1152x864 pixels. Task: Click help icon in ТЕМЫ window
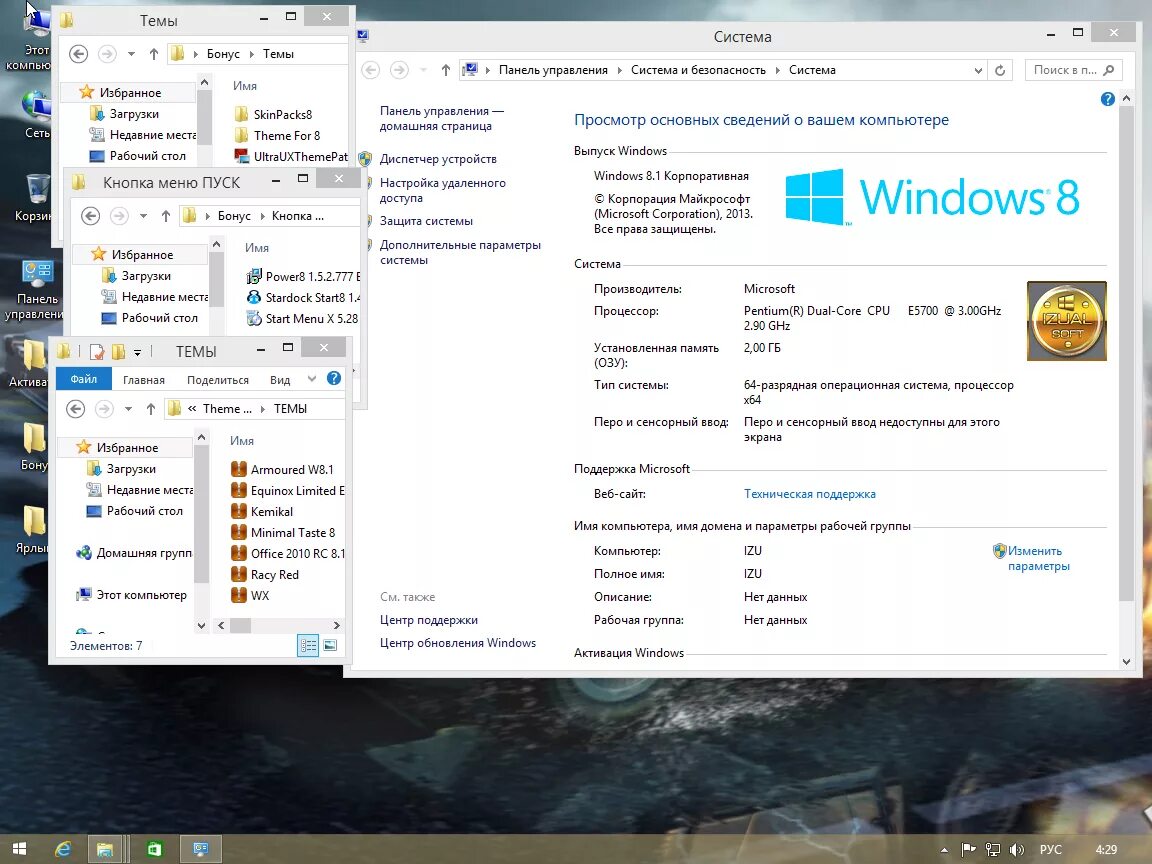(x=334, y=378)
